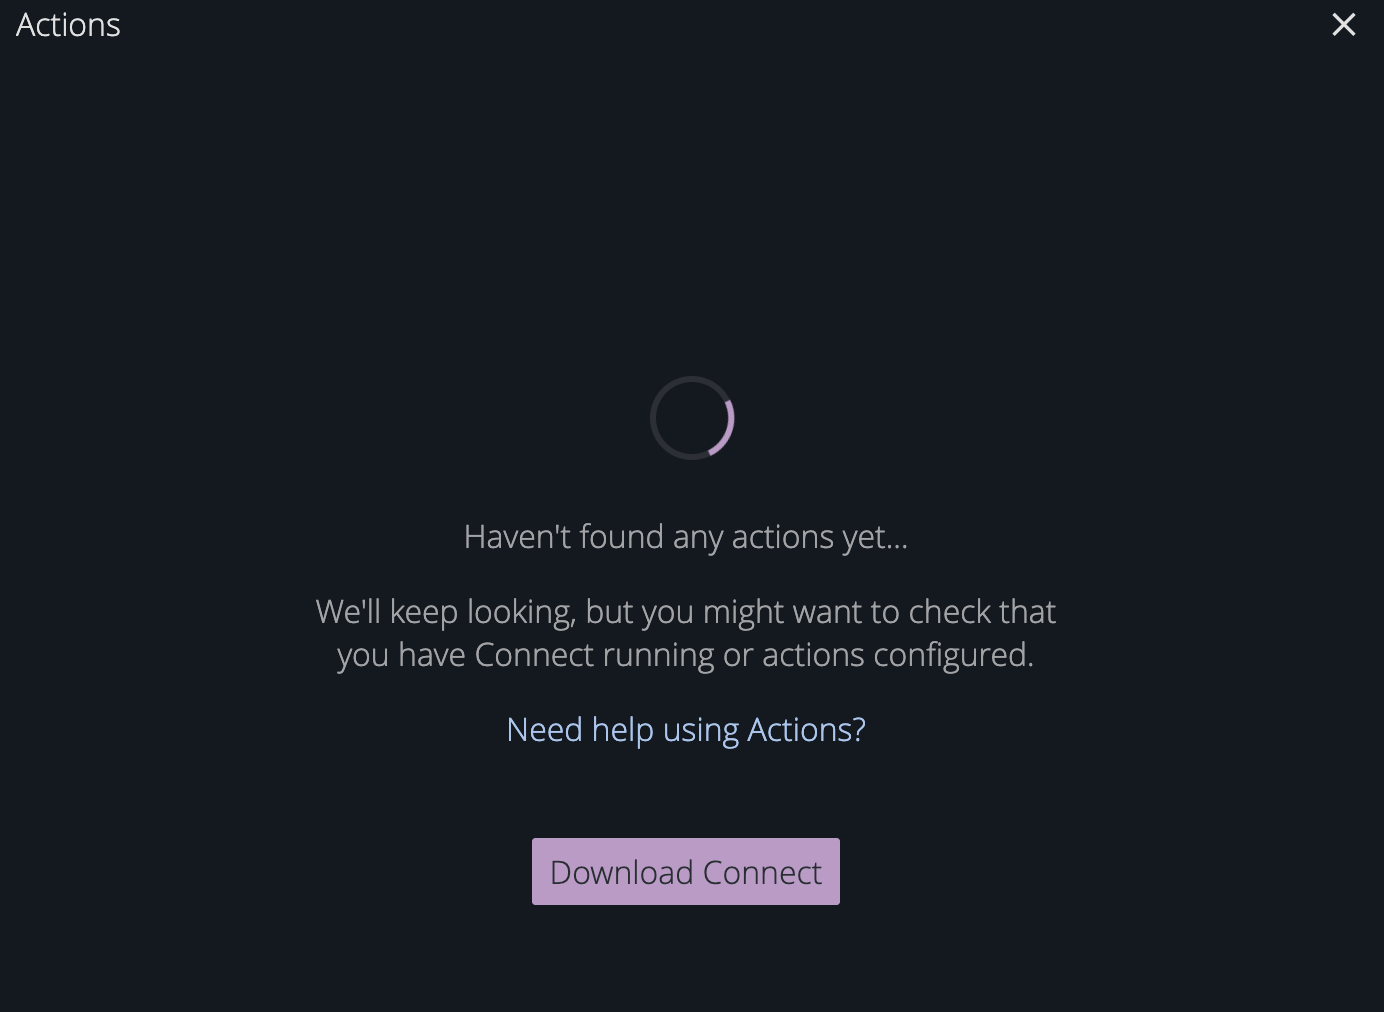Click the word 'Actions?' in the help link
1384x1012 pixels.
tap(806, 730)
